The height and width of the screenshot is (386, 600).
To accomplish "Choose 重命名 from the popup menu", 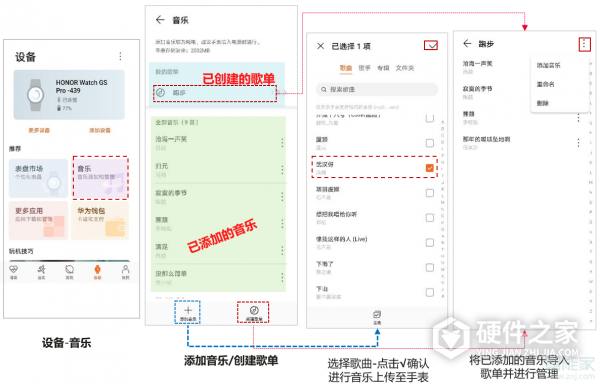I will (545, 84).
